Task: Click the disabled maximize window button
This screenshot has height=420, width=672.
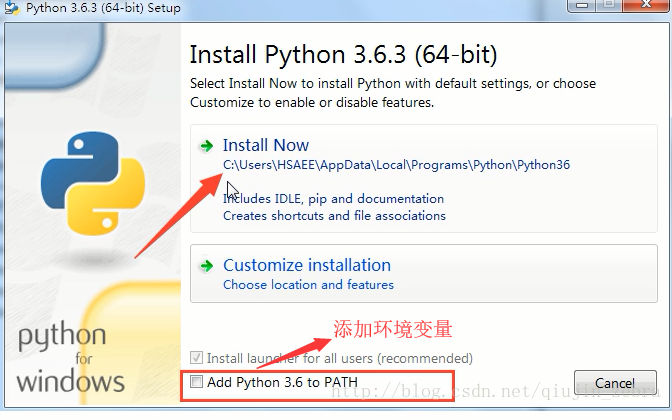Action: tap(609, 5)
